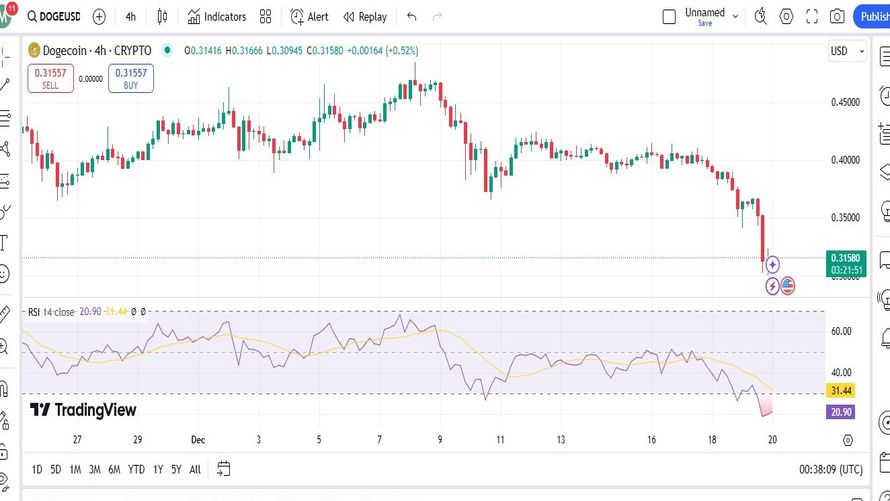The image size is (890, 501).
Task: Click the 0.31557 SELL button
Action: coord(51,78)
